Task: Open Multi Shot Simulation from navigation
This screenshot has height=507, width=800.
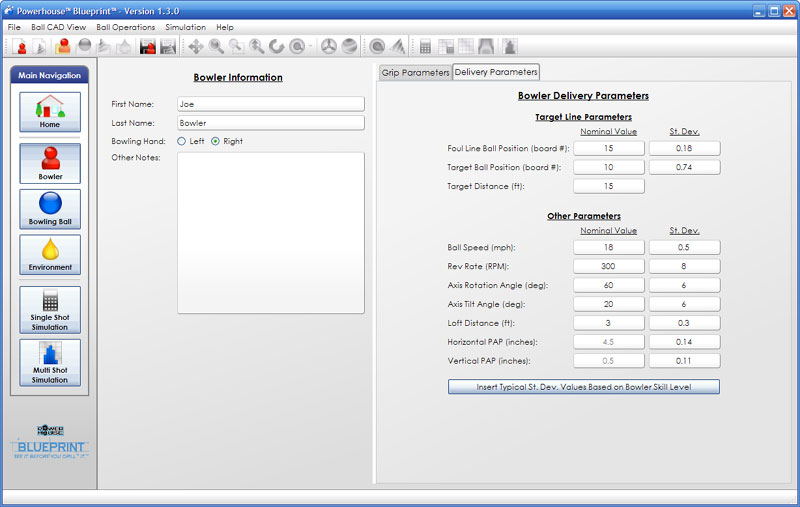Action: point(50,363)
